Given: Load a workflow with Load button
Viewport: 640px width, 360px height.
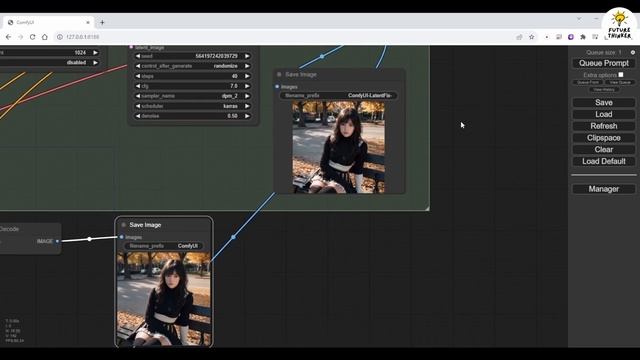Looking at the screenshot, I should (x=604, y=114).
